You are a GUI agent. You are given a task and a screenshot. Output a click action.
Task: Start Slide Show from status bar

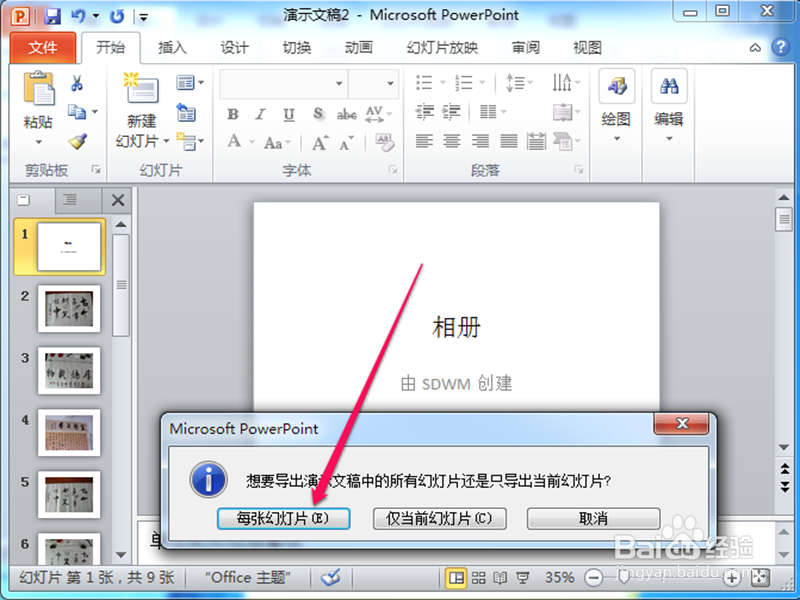pos(522,578)
